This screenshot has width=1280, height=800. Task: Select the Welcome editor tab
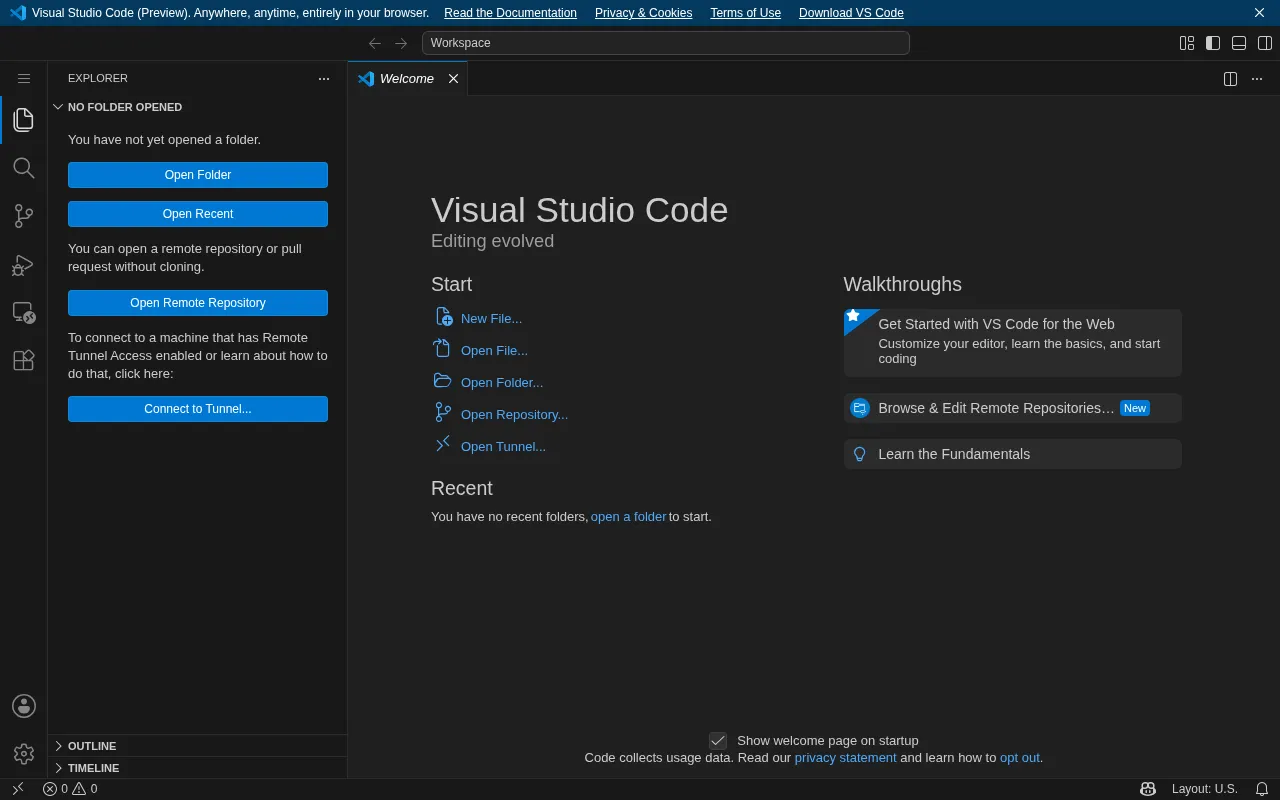[x=408, y=79]
